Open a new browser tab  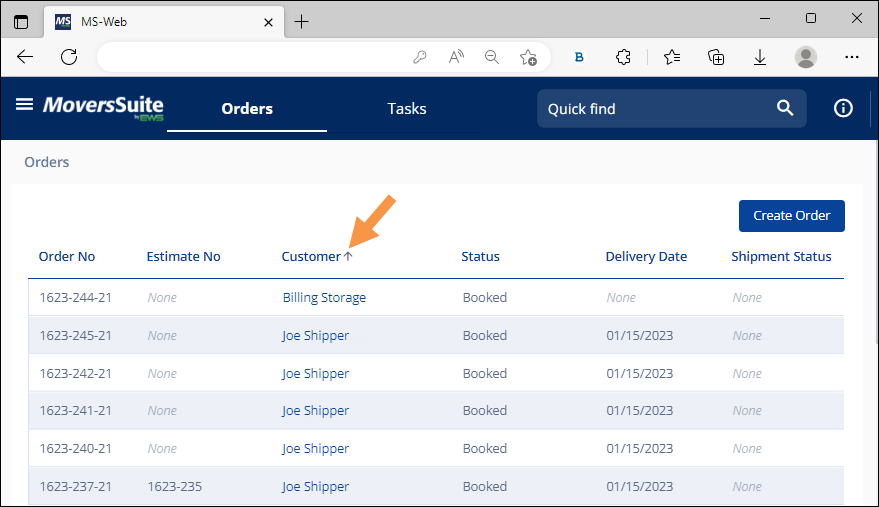(x=302, y=21)
